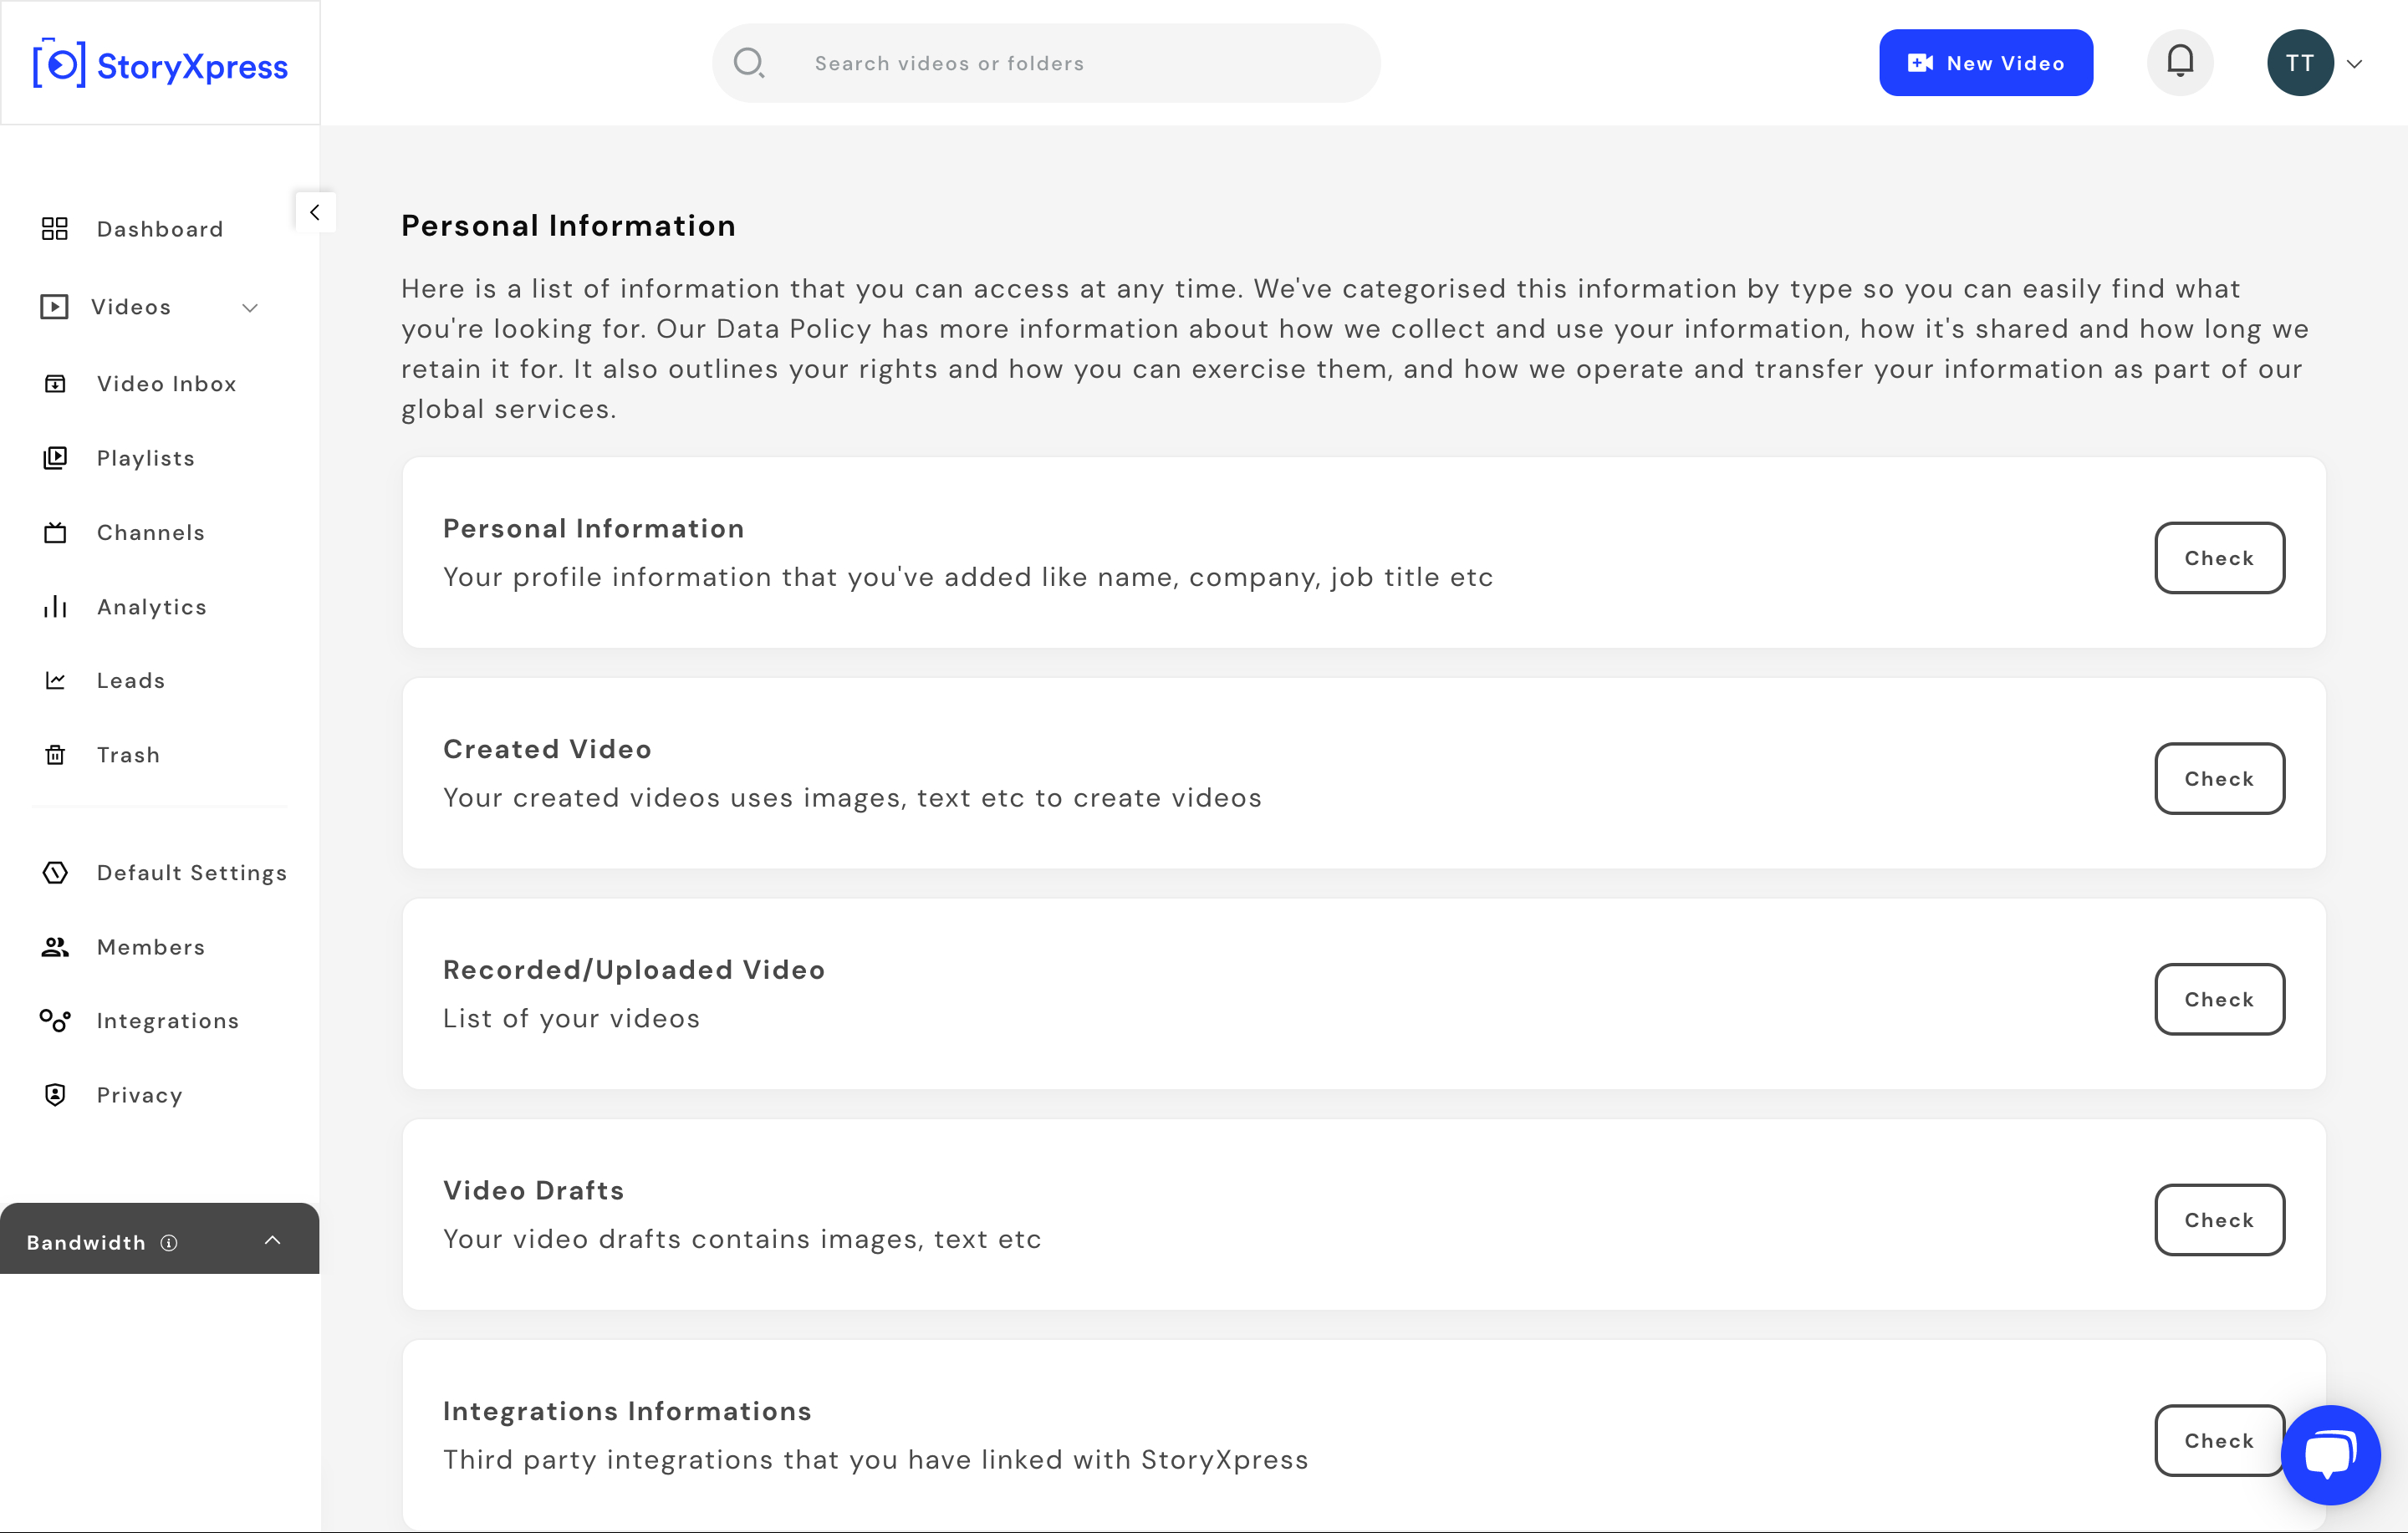Check Recorded/Uploaded Video data
2408x1533 pixels.
click(2219, 999)
